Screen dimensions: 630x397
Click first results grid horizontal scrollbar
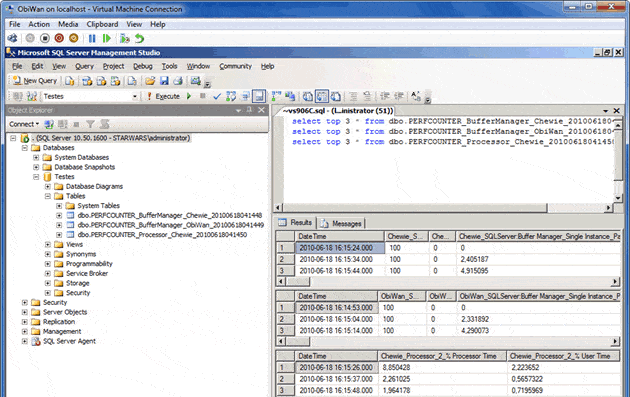point(298,282)
